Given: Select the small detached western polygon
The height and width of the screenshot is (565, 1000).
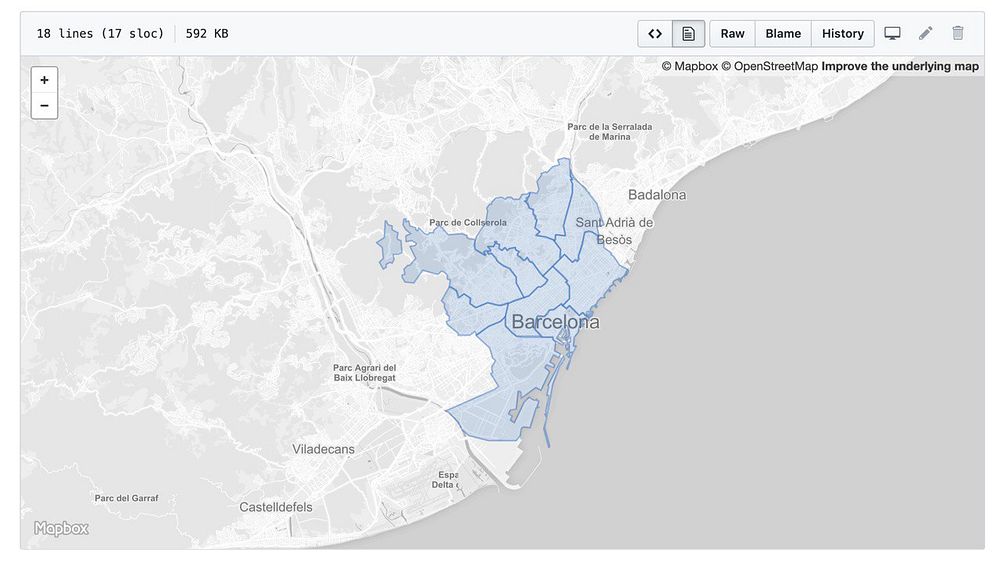Looking at the screenshot, I should tap(388, 245).
